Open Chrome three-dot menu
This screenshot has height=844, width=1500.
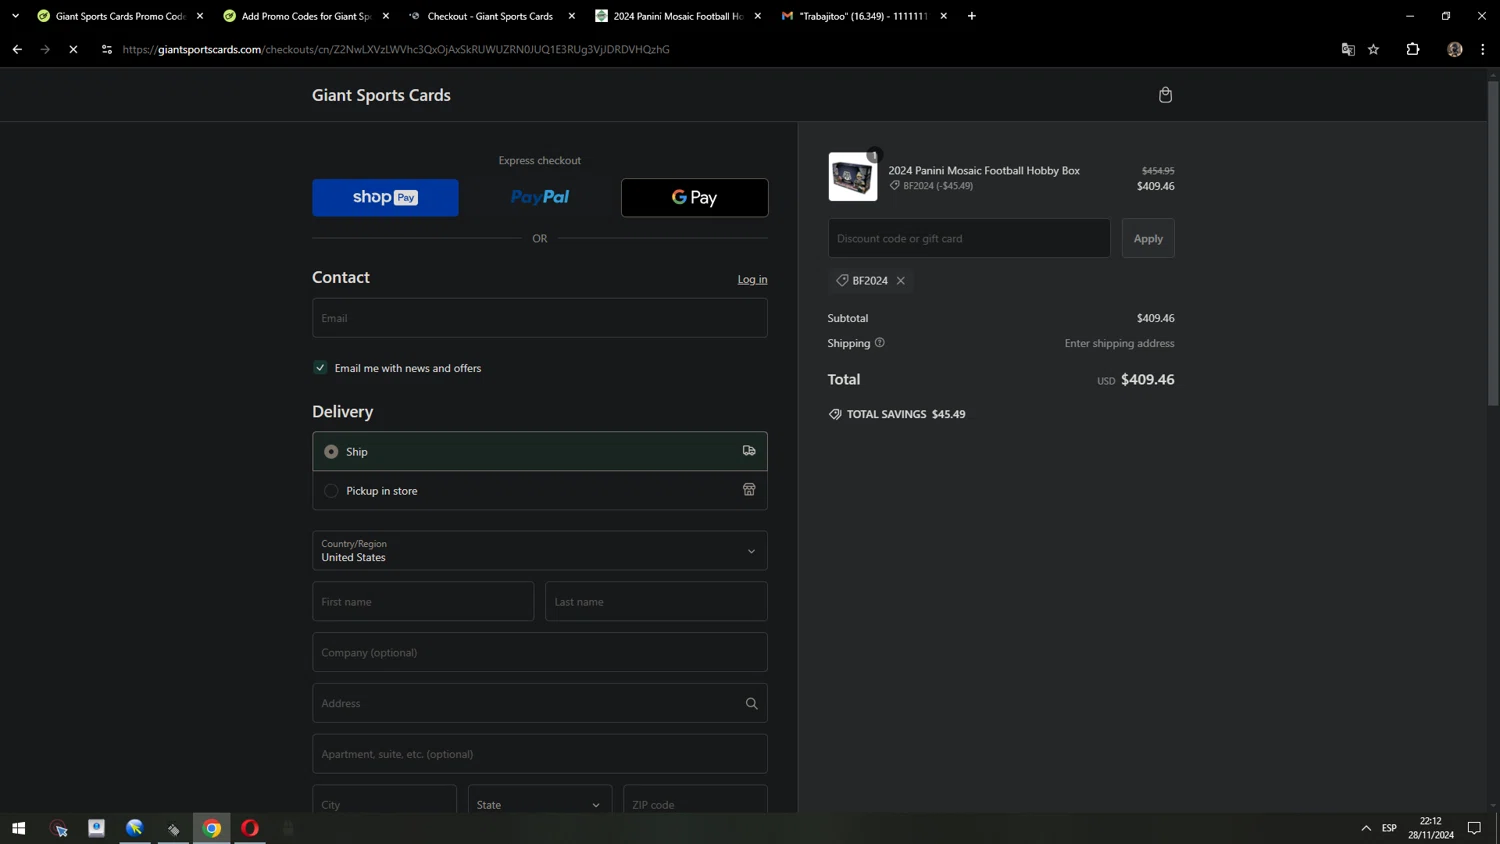click(1483, 49)
